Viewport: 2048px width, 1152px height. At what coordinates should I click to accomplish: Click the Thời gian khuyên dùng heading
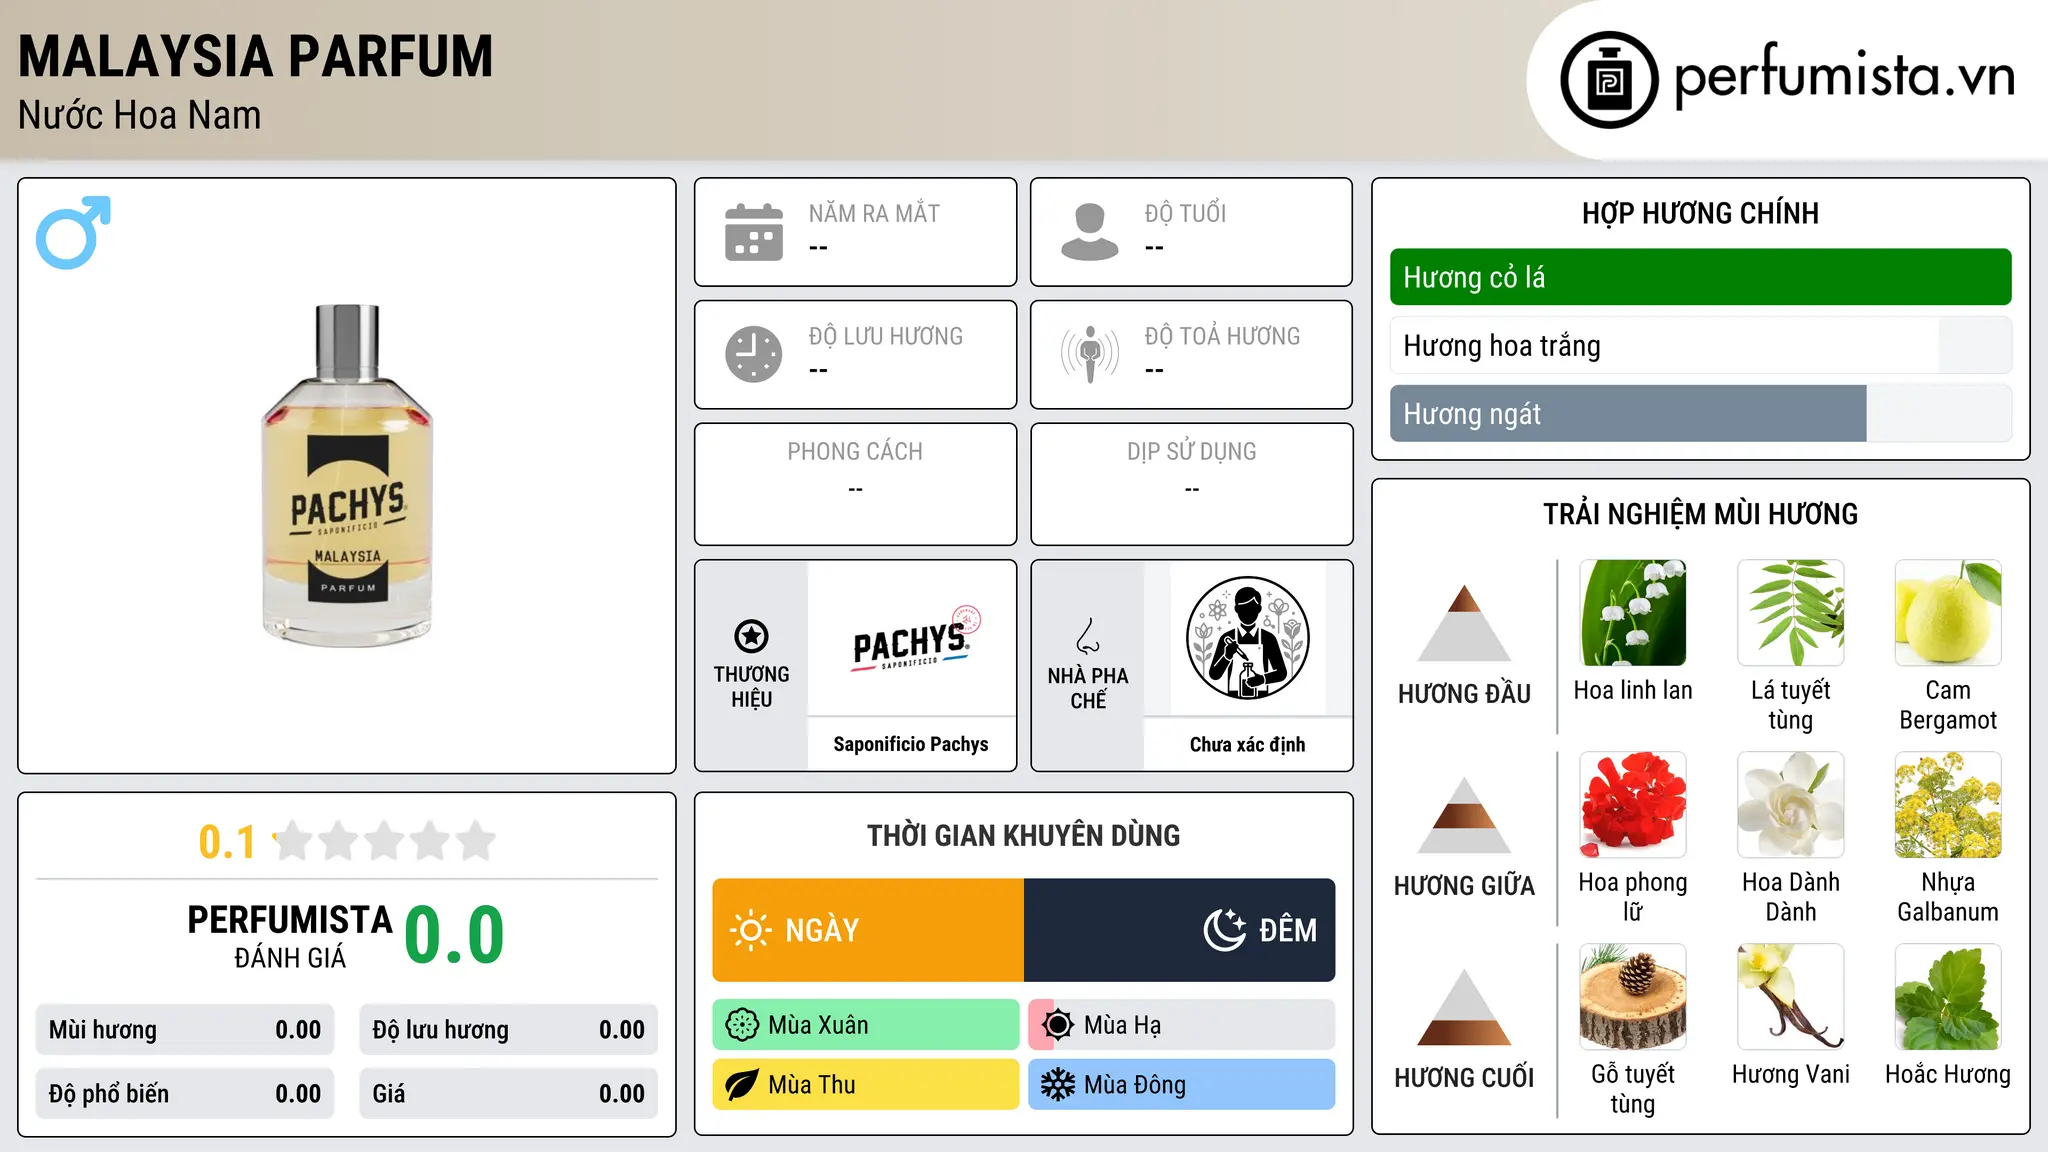(x=1024, y=835)
